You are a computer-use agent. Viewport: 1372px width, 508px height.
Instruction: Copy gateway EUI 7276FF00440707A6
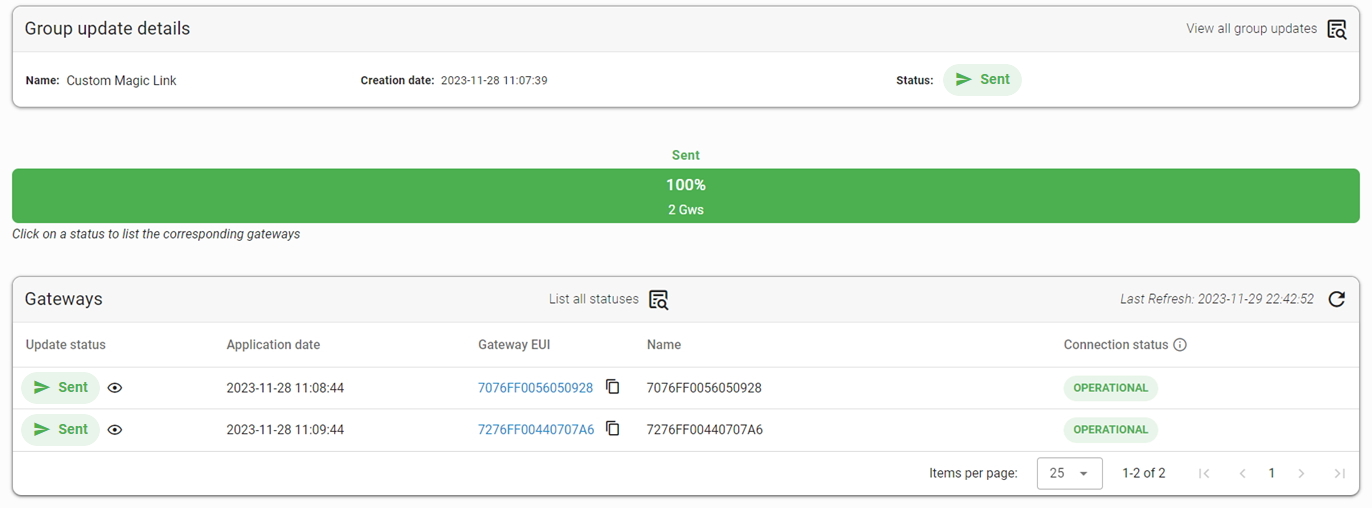click(x=613, y=429)
